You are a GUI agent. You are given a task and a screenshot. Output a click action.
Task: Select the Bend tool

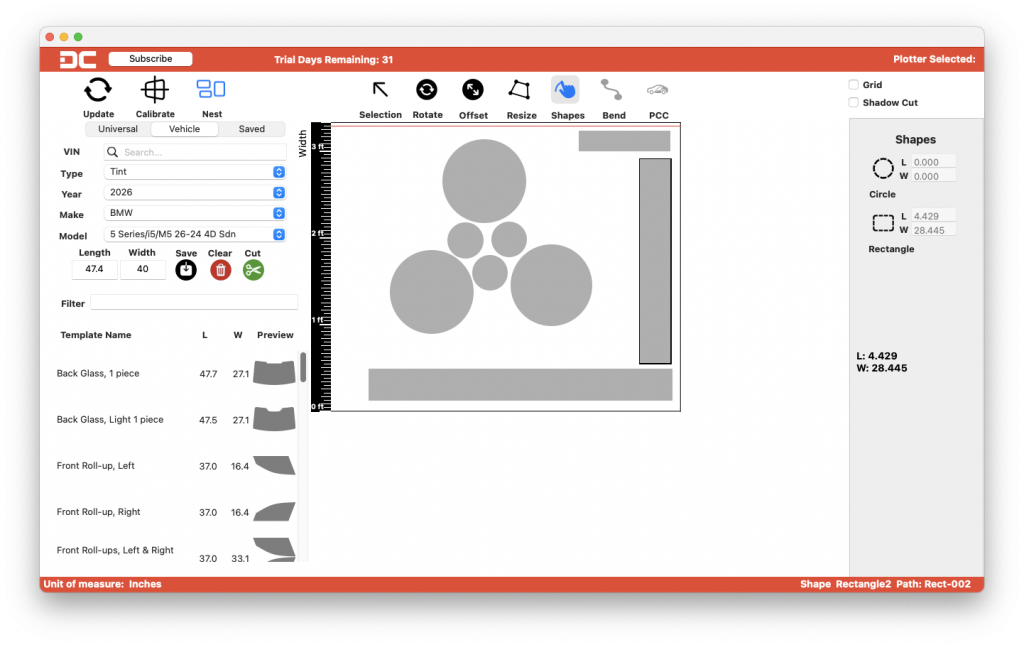click(613, 90)
